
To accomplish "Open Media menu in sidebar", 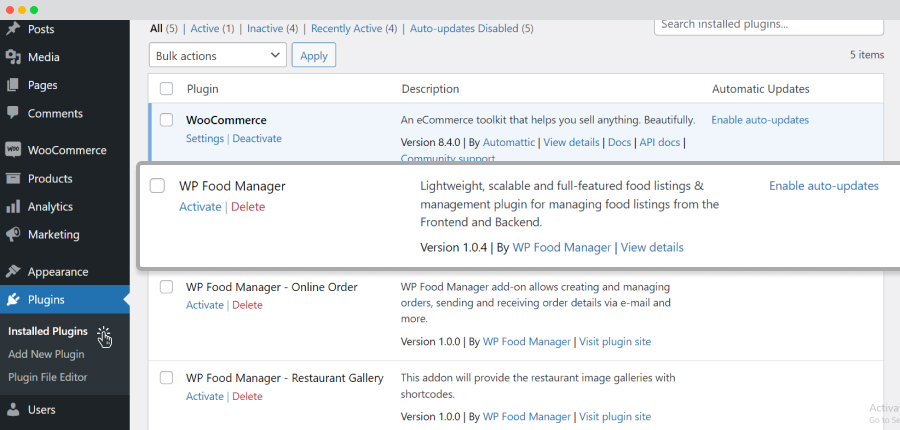I will coord(44,57).
